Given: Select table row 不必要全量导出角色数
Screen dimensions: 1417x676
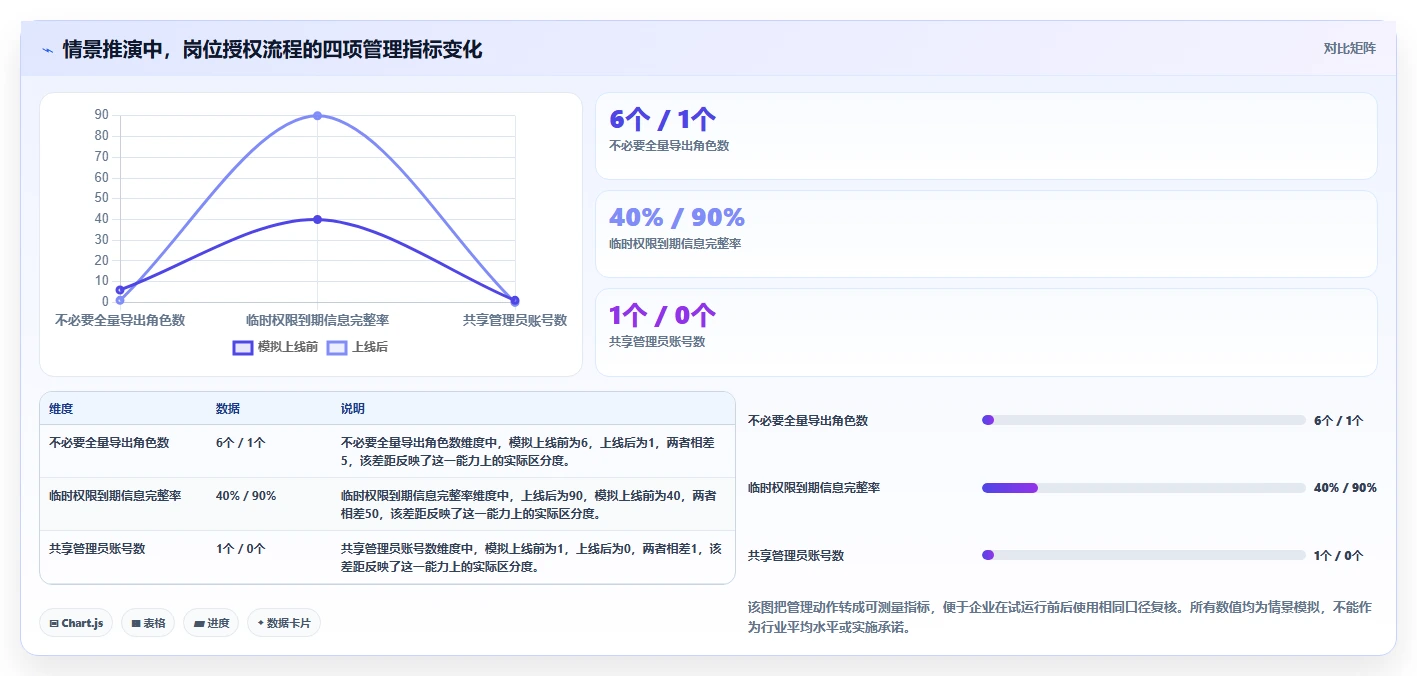Looking at the screenshot, I should tap(387, 451).
